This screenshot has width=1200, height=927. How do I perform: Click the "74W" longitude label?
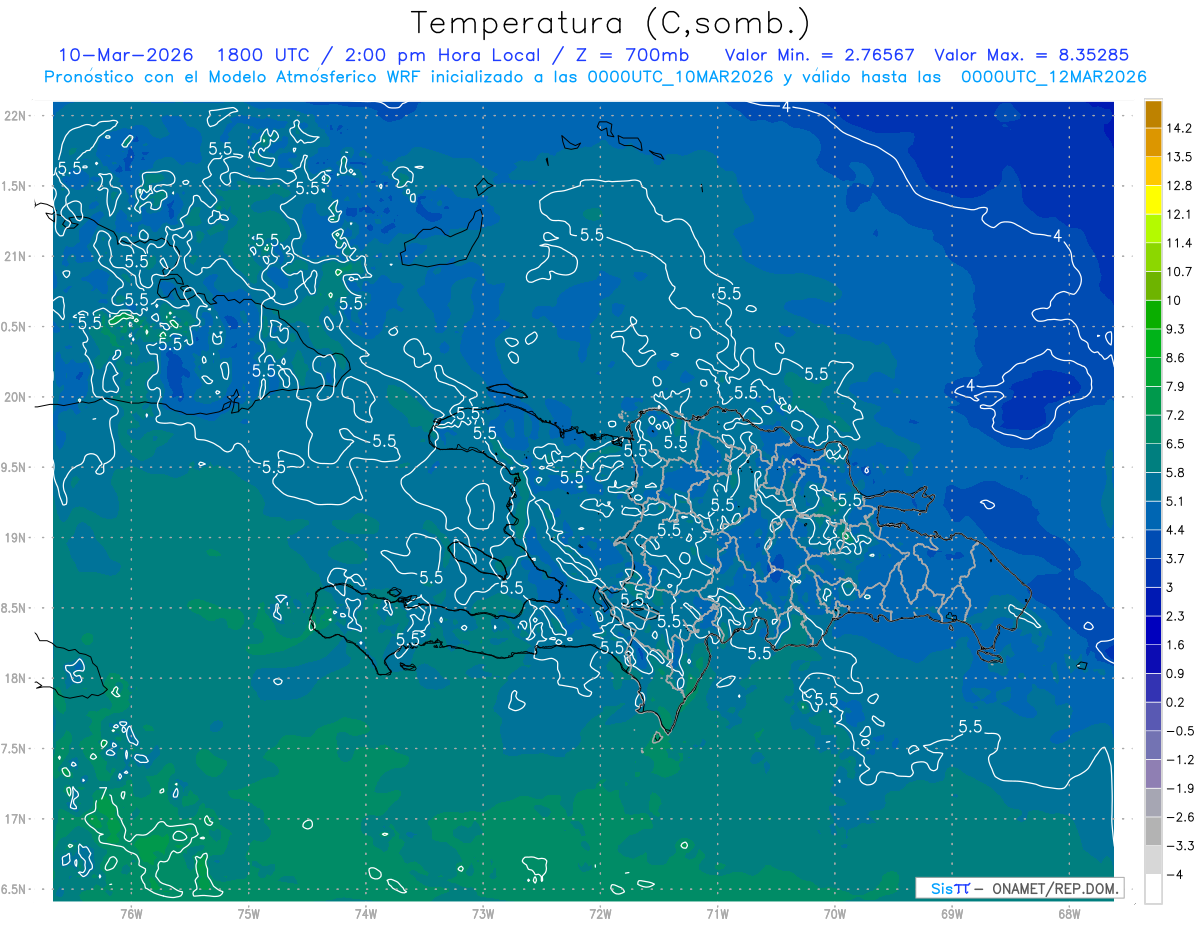click(366, 913)
